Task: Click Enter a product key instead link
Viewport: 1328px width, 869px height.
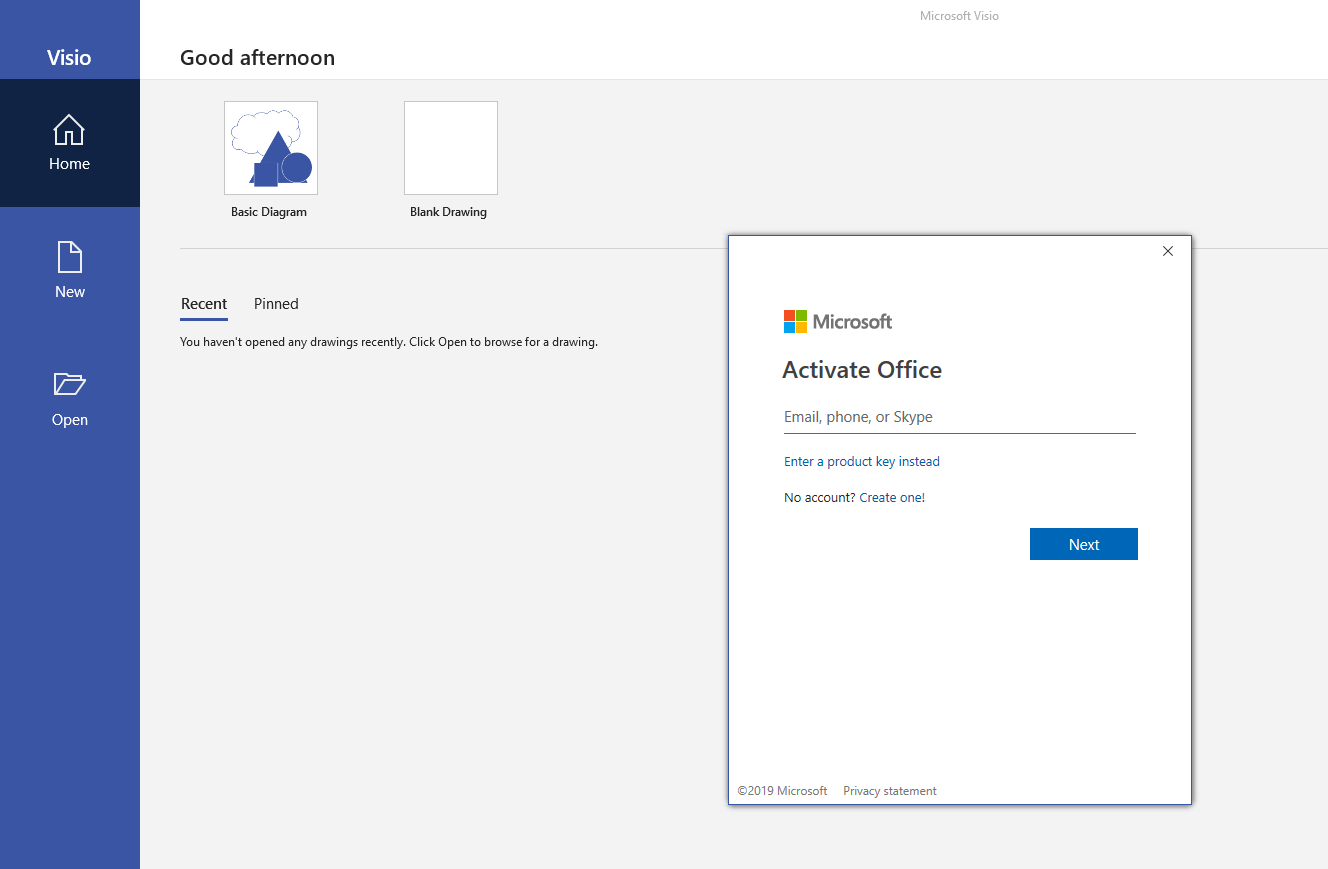Action: pyautogui.click(x=862, y=461)
